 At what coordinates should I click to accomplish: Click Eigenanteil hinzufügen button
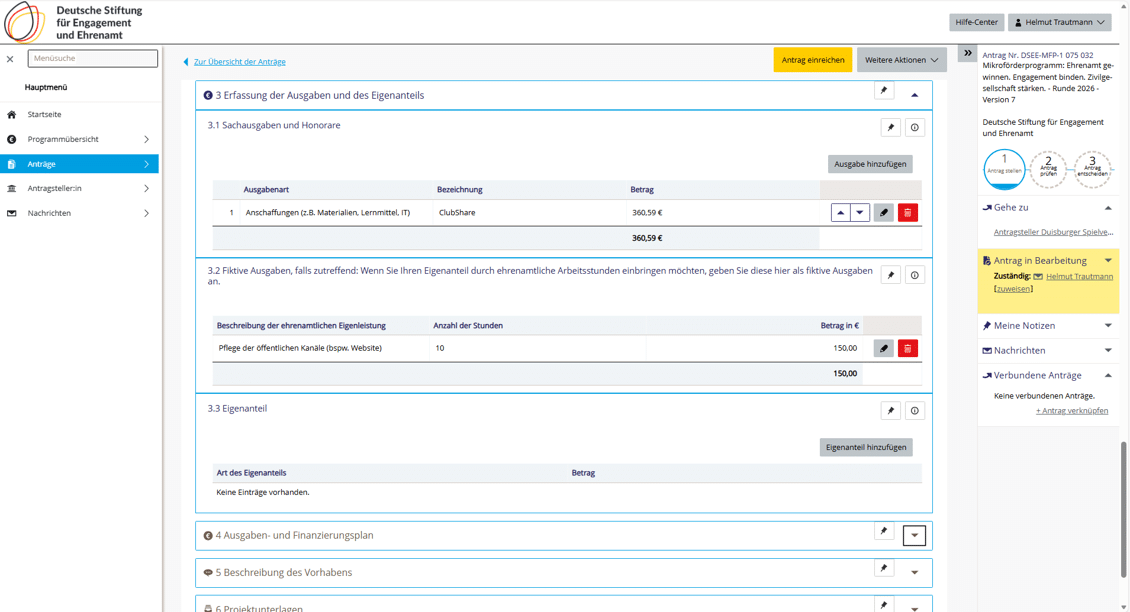tap(865, 448)
